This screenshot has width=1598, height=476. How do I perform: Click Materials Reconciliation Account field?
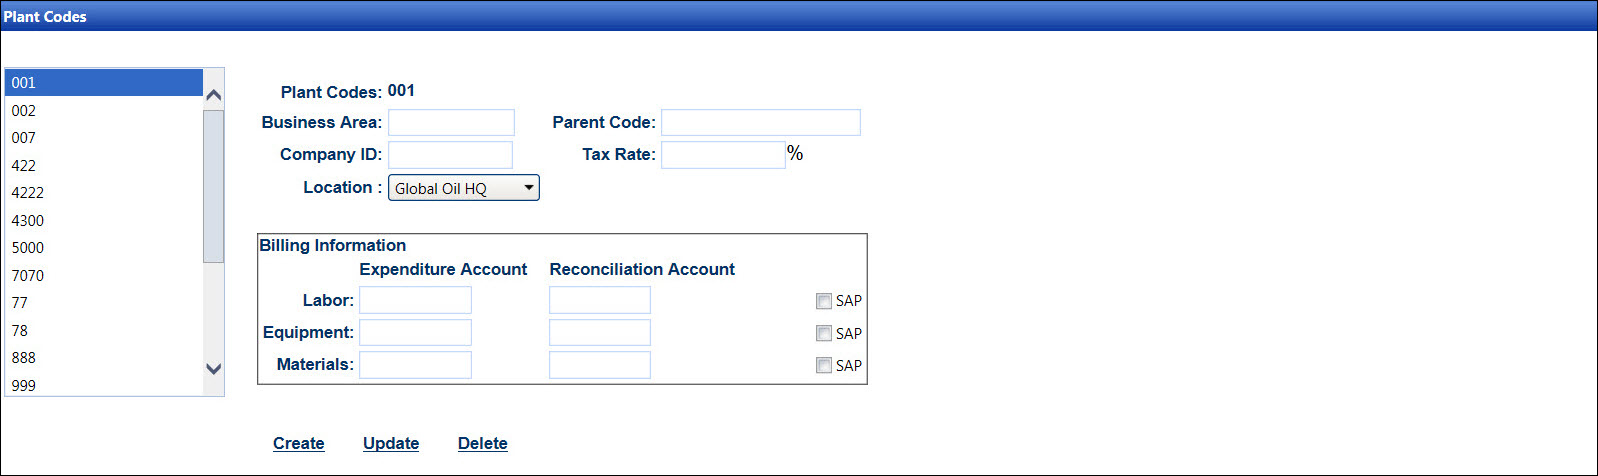[x=599, y=365]
